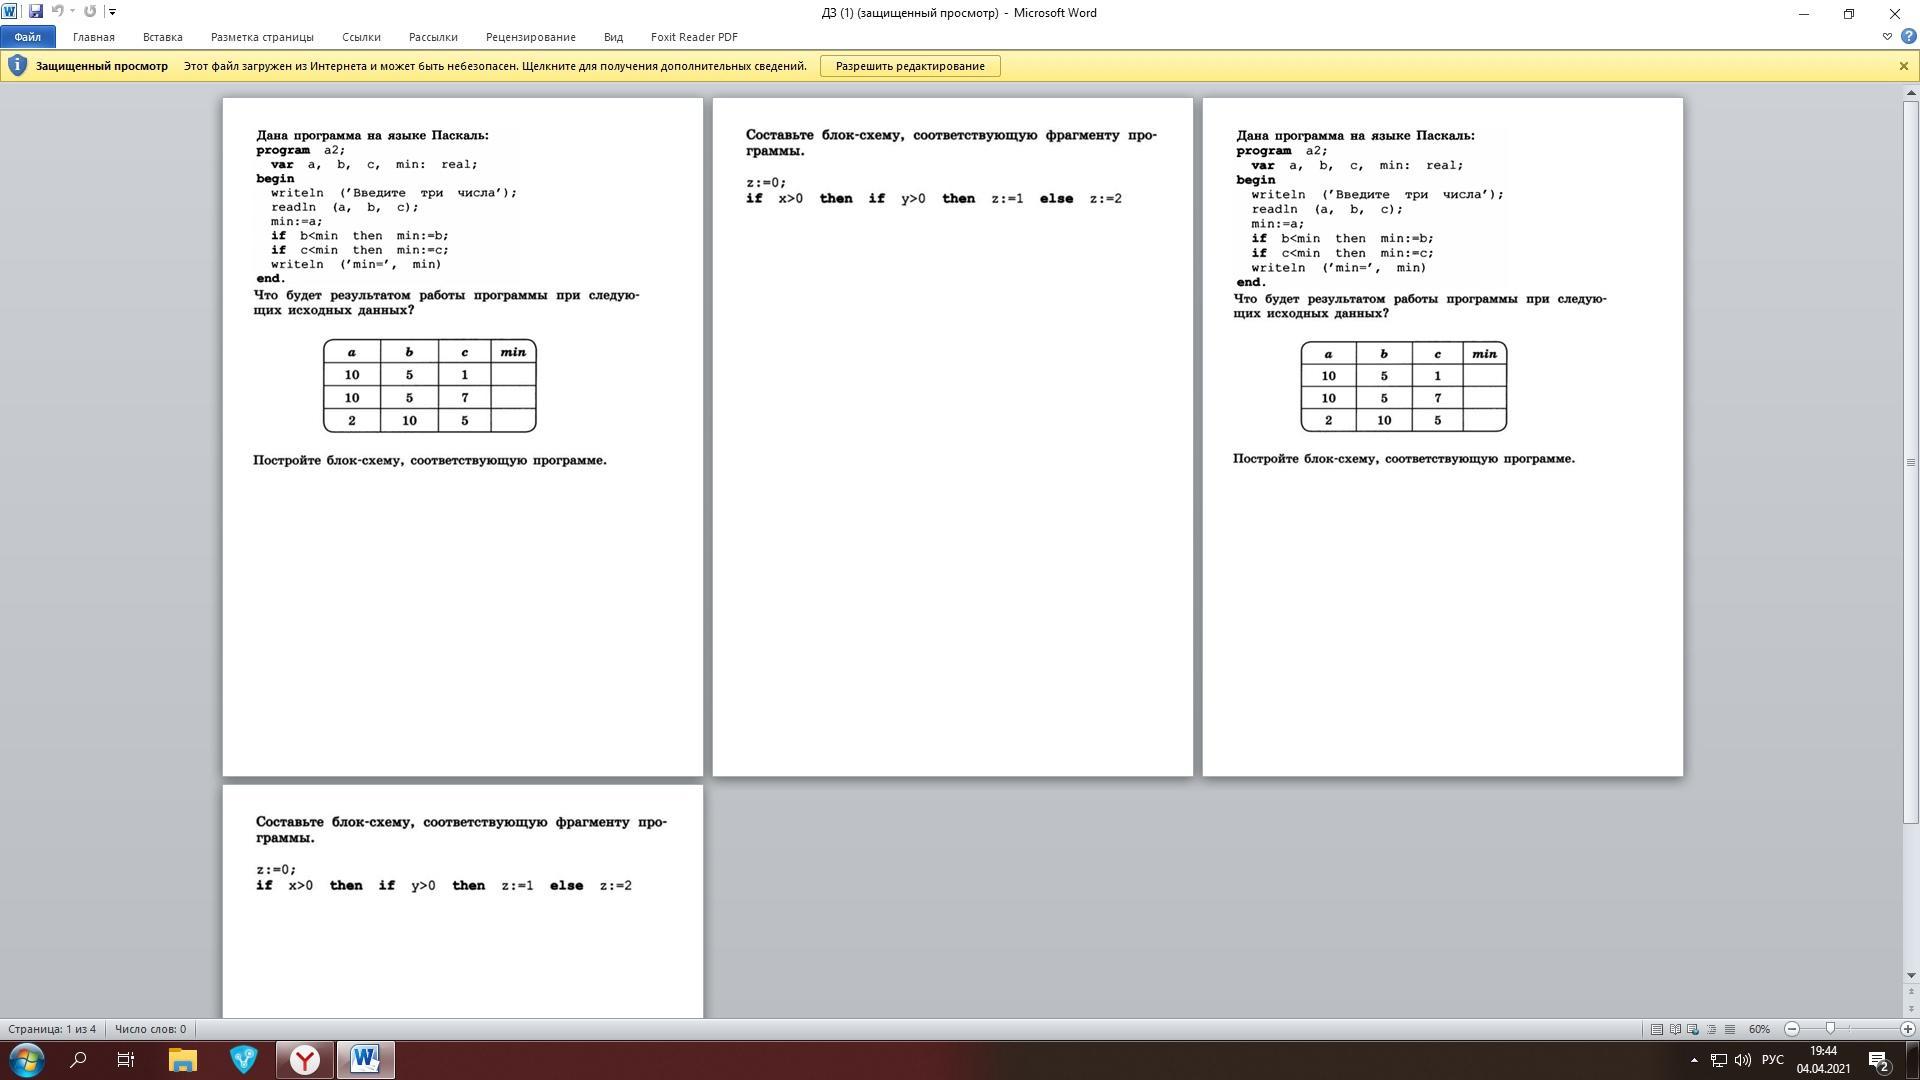The width and height of the screenshot is (1920, 1080).
Task: Click next page browse button
Action: tap(1911, 1010)
